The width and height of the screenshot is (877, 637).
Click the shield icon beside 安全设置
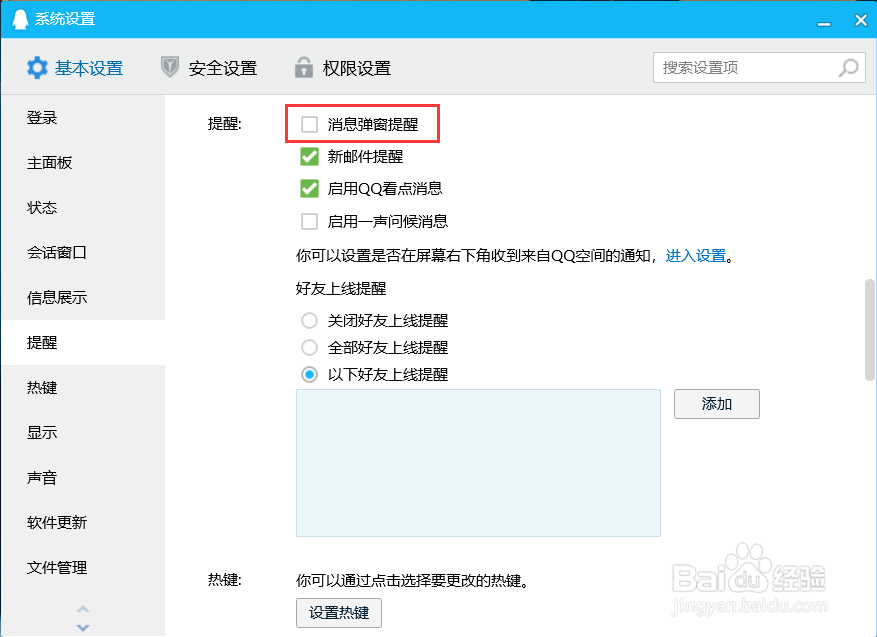[169, 67]
